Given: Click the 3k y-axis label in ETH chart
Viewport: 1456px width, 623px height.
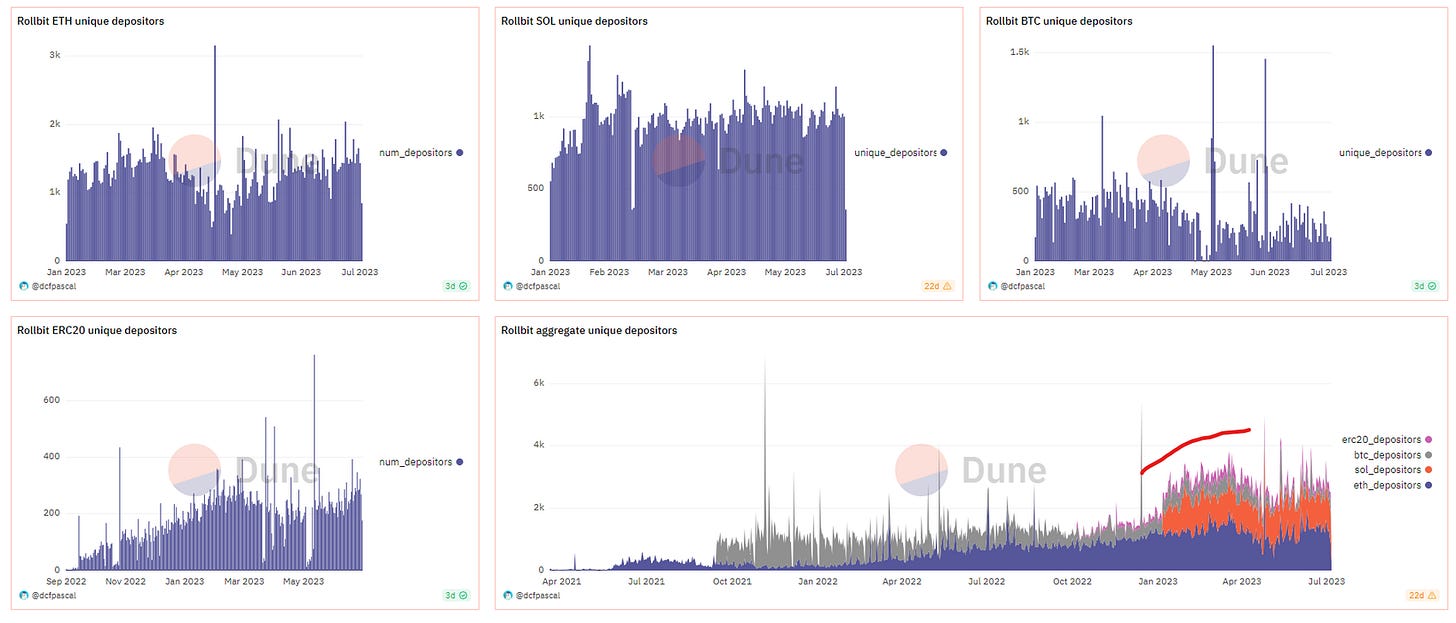Looking at the screenshot, I should pos(56,57).
